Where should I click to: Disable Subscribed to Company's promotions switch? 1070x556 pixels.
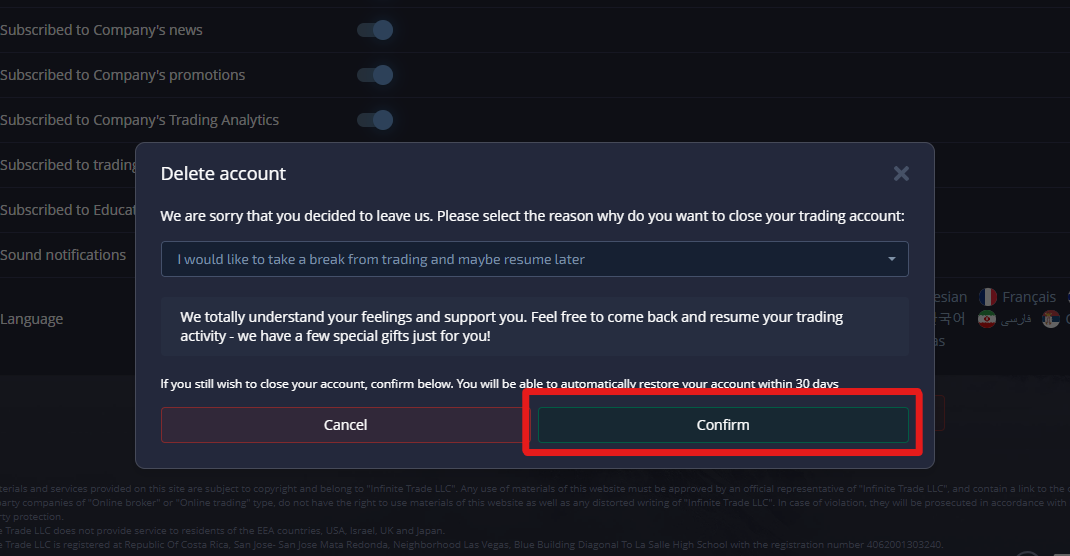coord(375,75)
